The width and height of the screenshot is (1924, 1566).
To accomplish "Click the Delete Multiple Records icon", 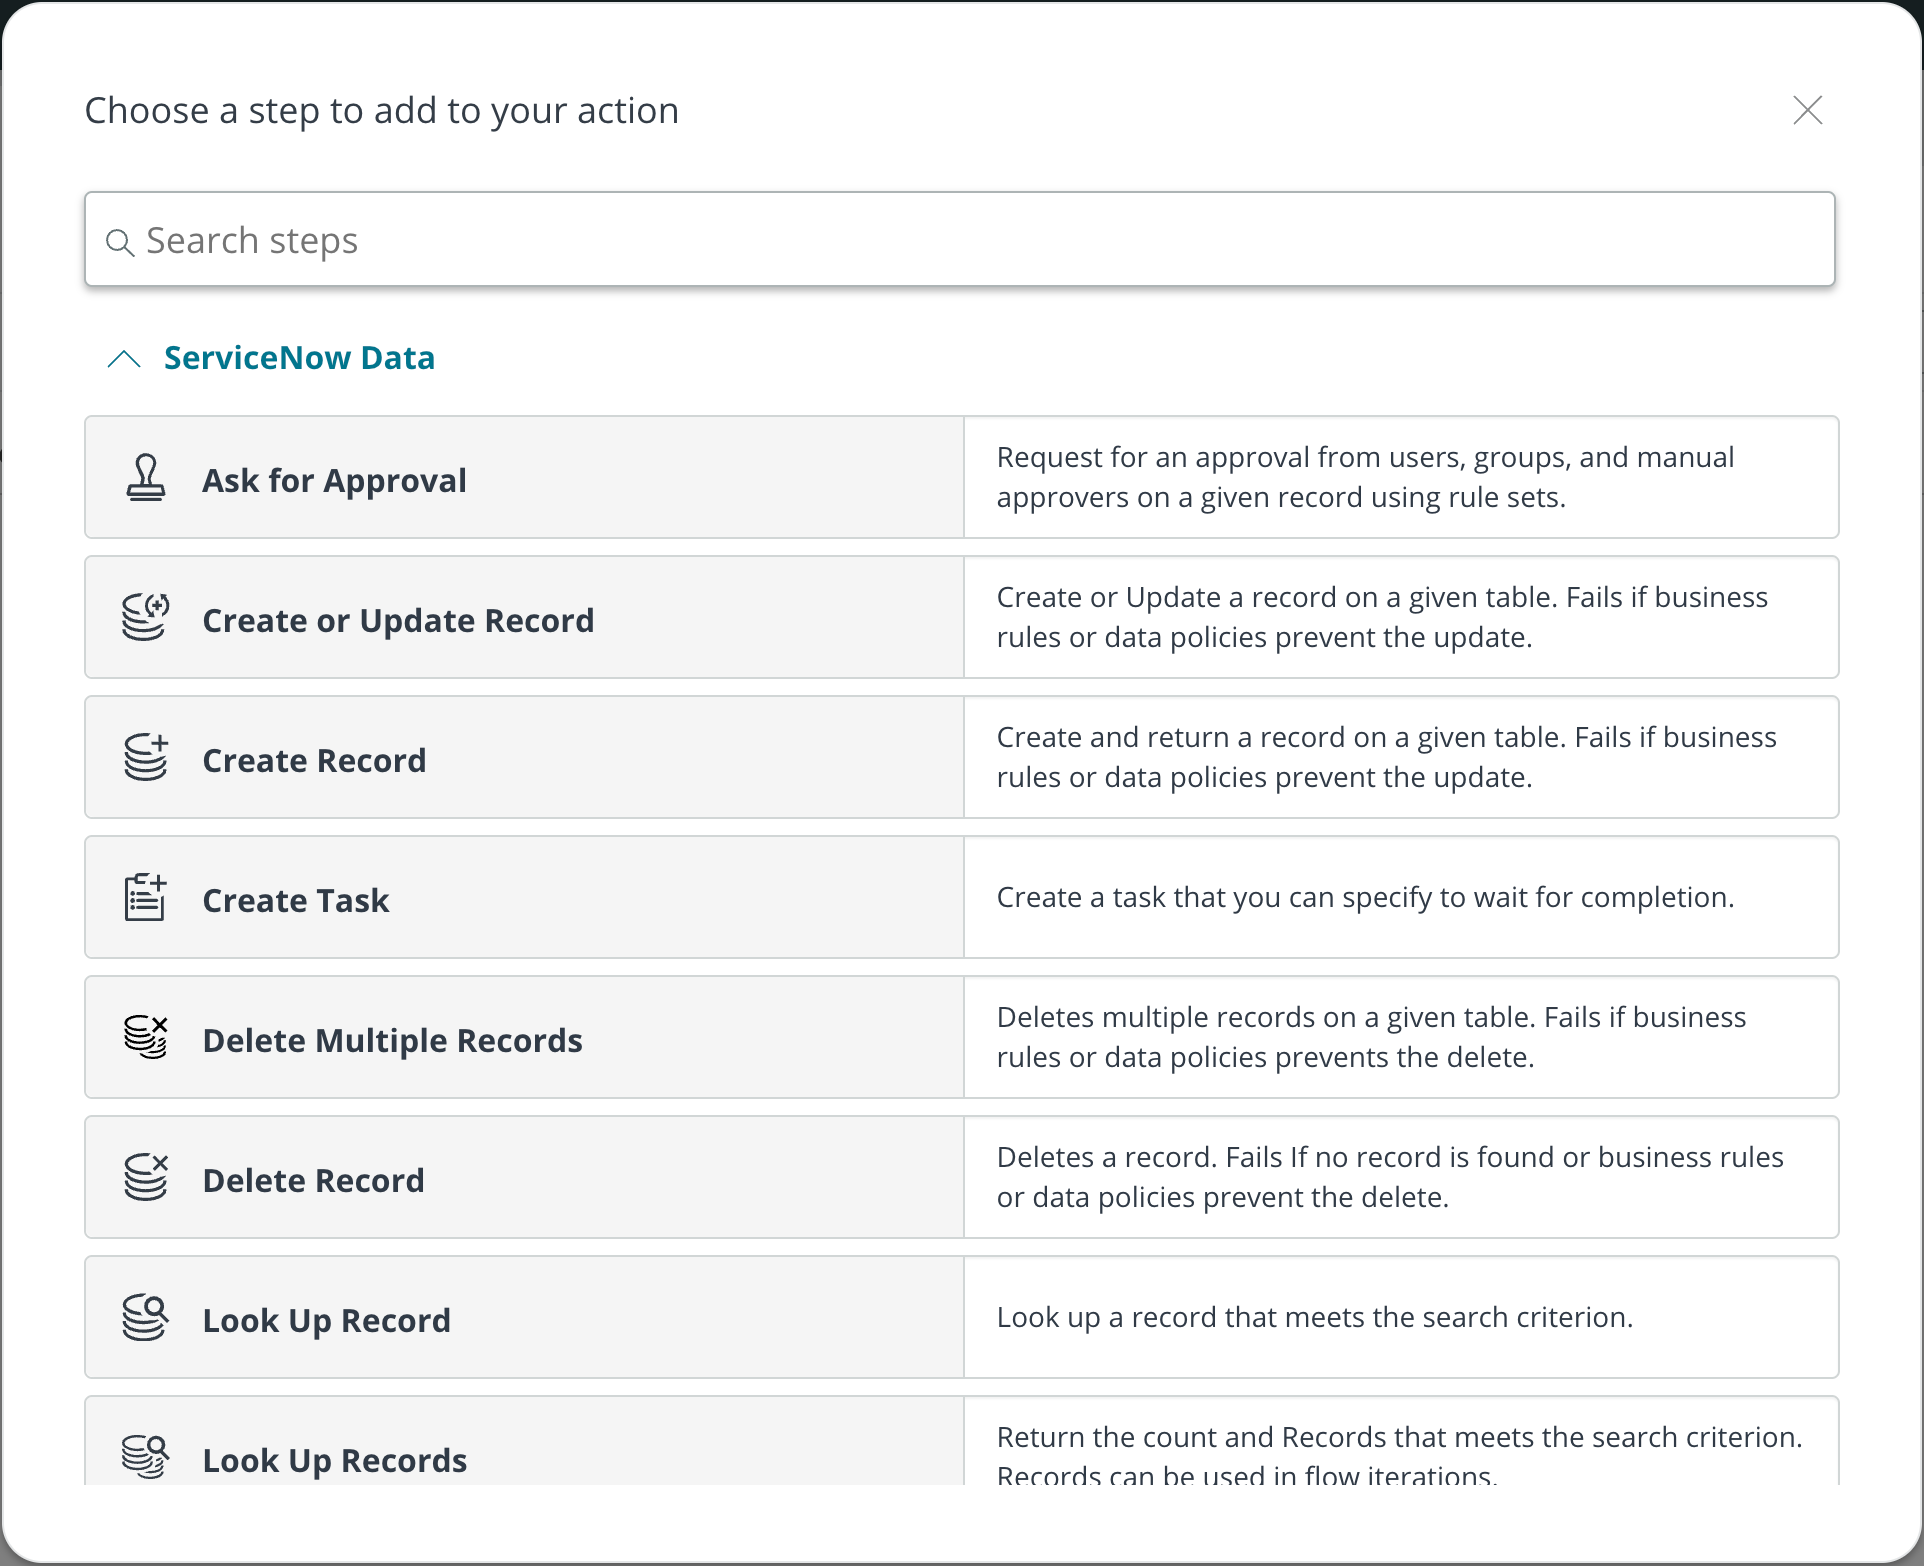I will point(145,1038).
